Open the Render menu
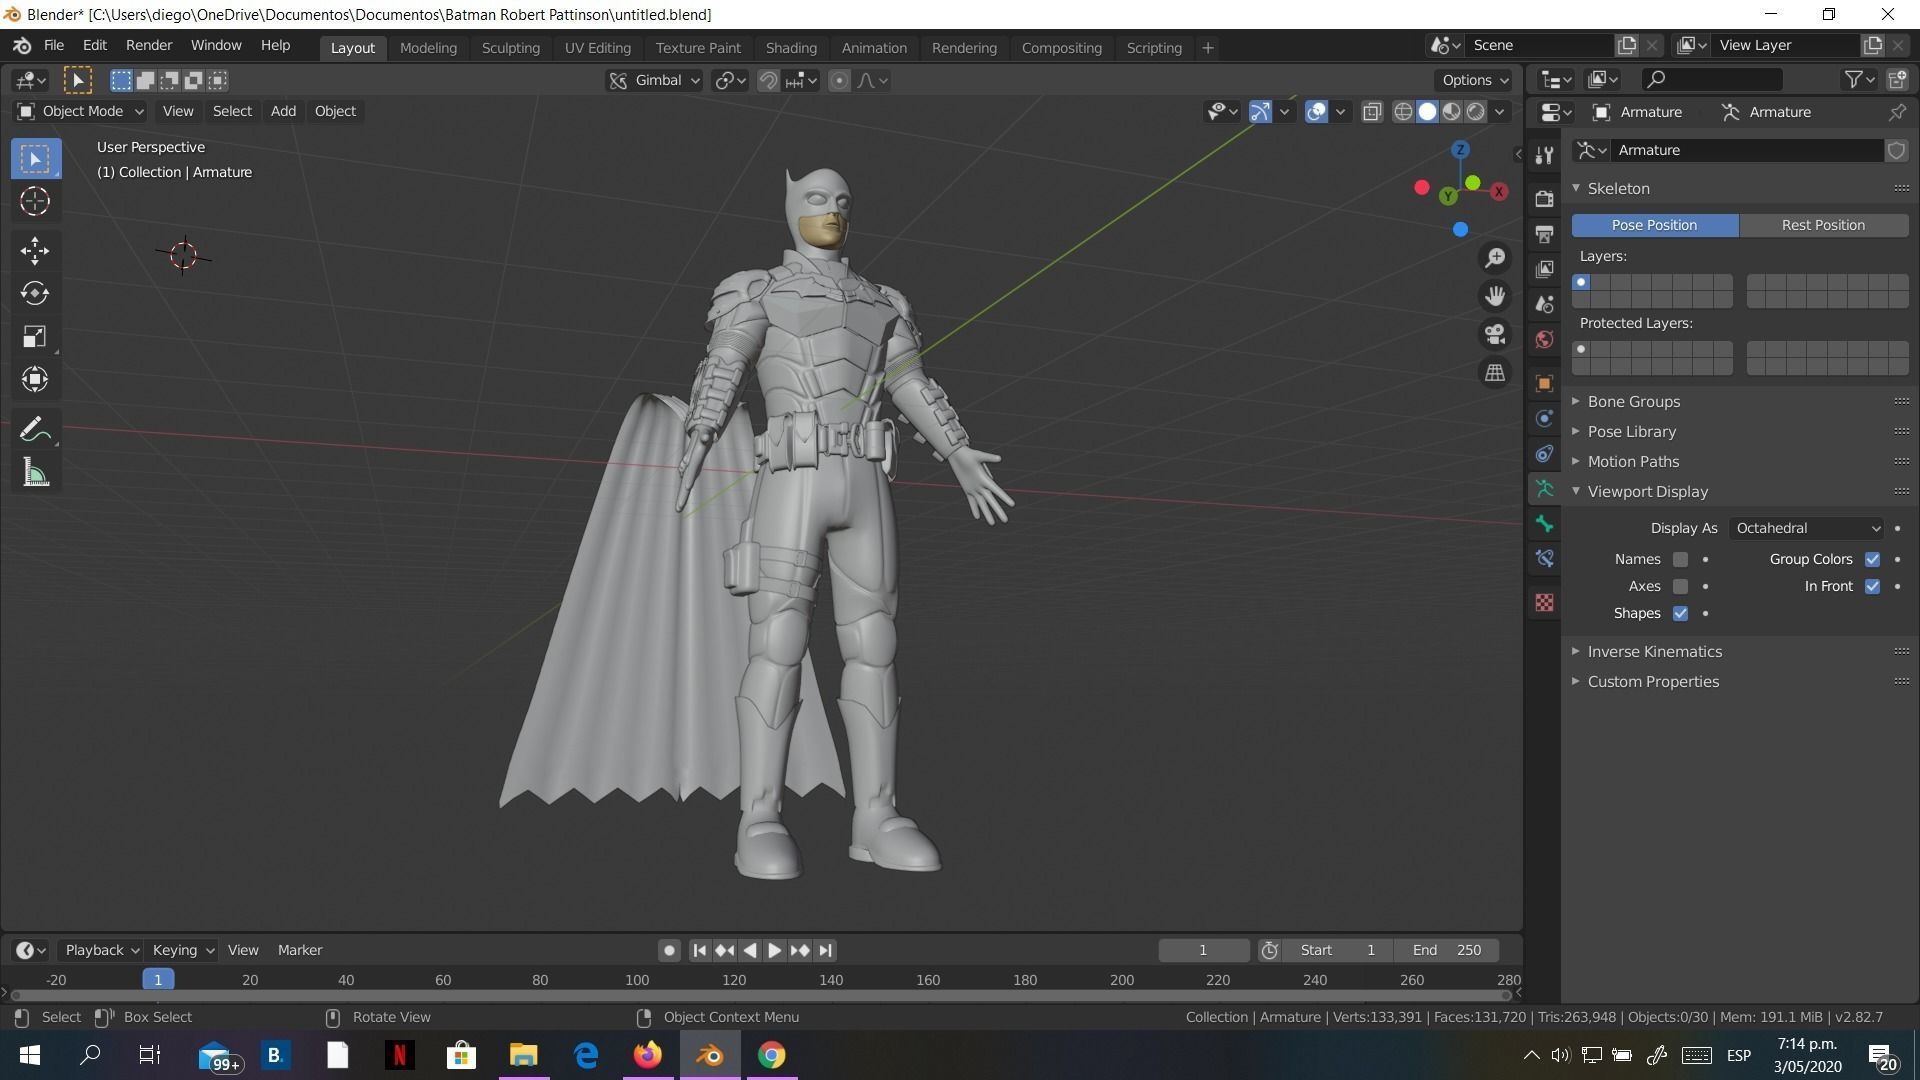Image resolution: width=1920 pixels, height=1080 pixels. click(149, 46)
